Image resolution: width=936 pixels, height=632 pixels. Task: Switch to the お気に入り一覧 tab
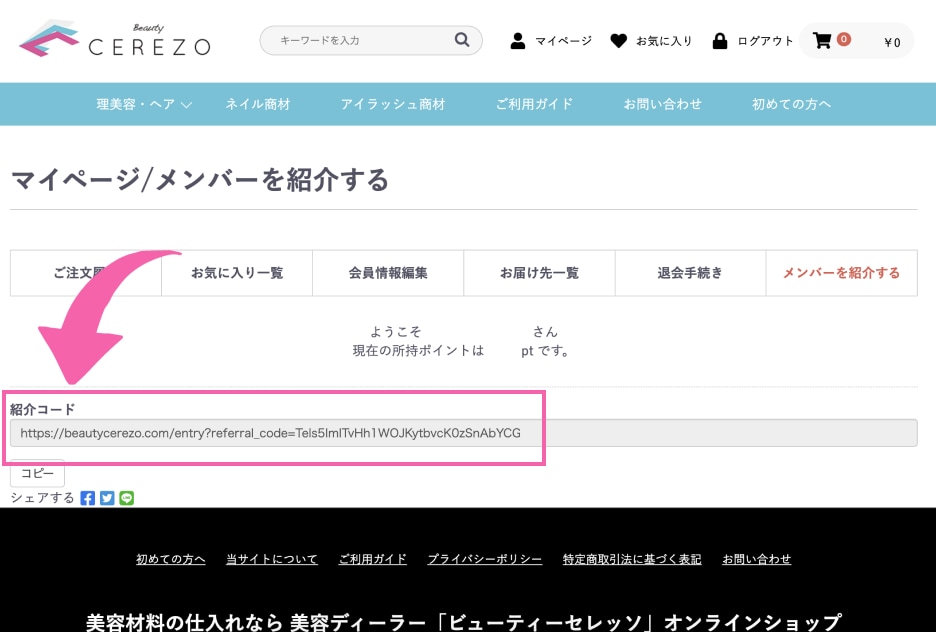pos(237,273)
